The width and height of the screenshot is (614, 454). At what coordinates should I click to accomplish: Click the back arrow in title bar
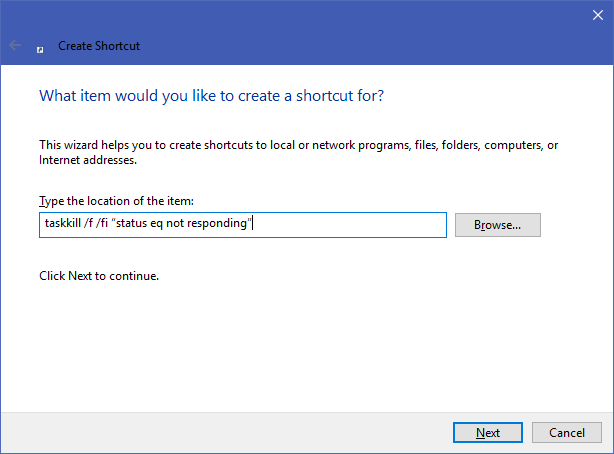(15, 45)
